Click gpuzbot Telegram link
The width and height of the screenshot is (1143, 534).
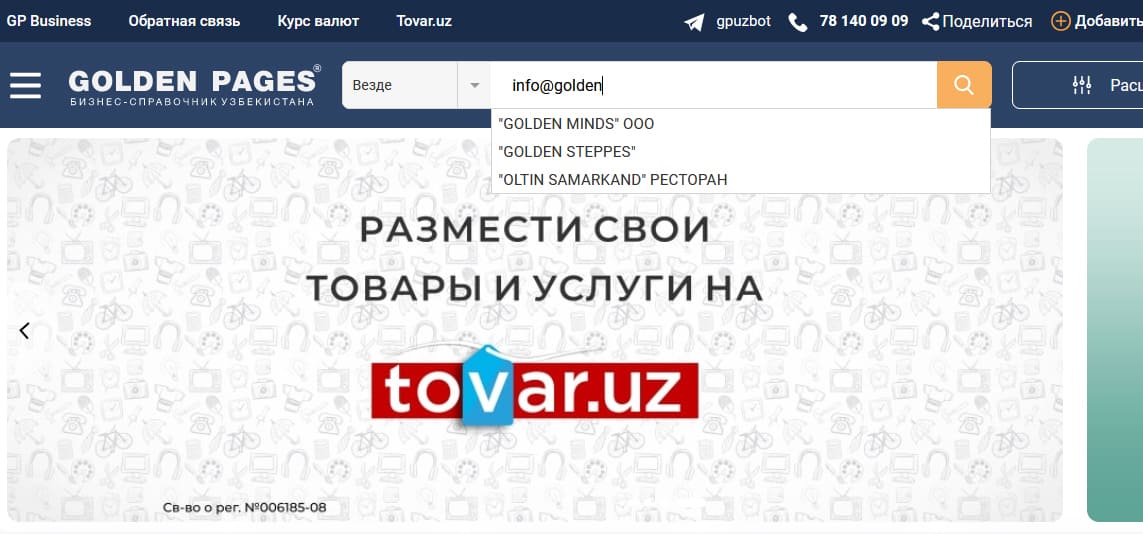744,21
